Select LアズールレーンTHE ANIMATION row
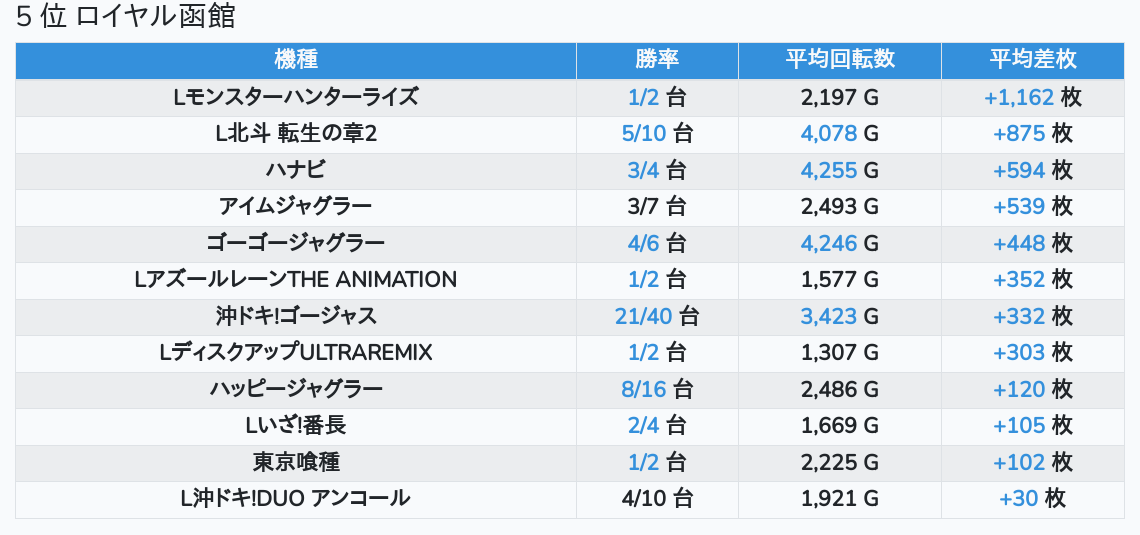Screen dimensions: 1140x535 coord(295,280)
